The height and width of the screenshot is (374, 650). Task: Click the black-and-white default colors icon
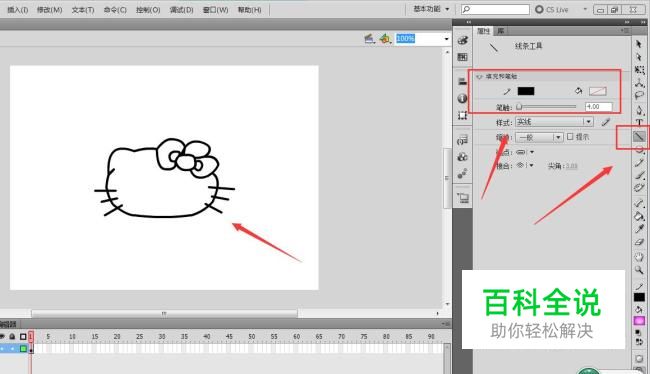639,333
